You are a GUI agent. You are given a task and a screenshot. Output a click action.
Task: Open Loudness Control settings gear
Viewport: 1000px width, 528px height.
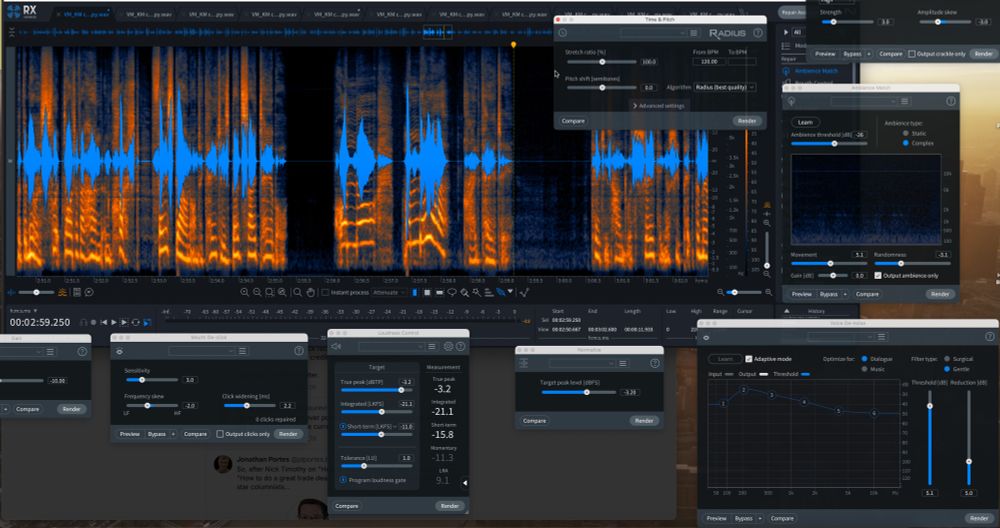pyautogui.click(x=448, y=346)
